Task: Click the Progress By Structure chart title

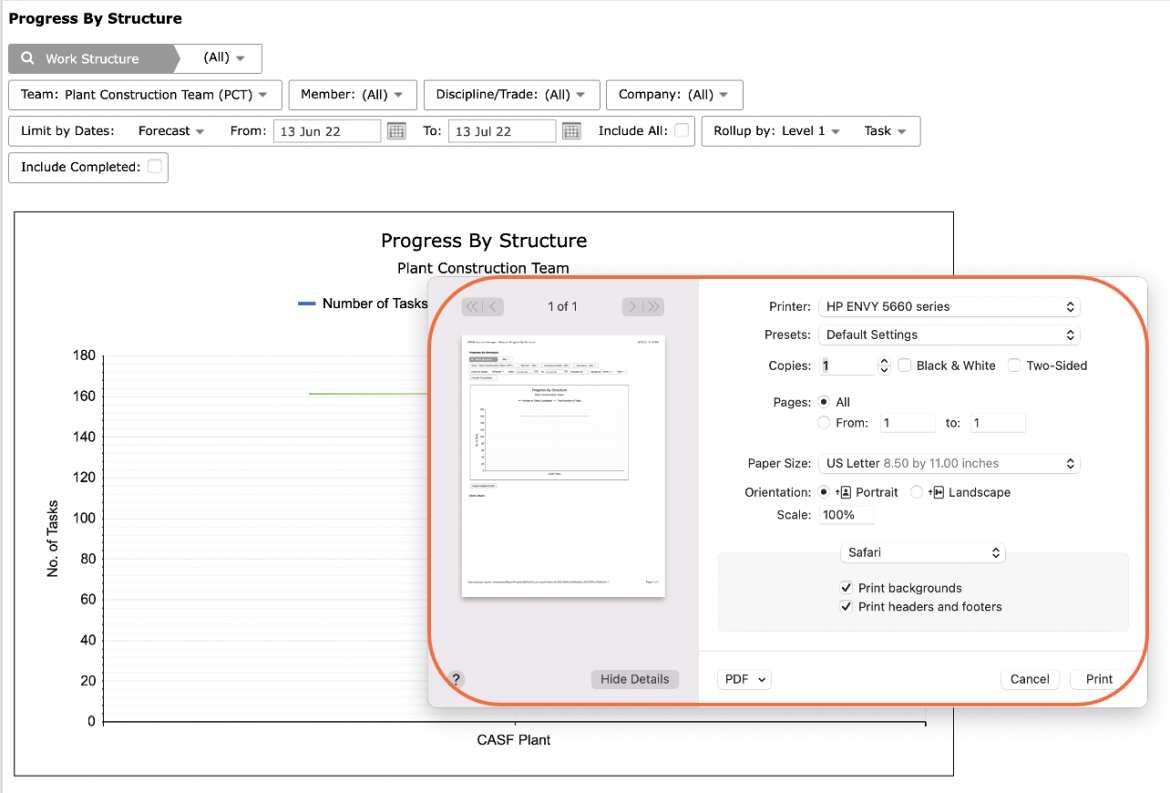Action: pyautogui.click(x=484, y=240)
